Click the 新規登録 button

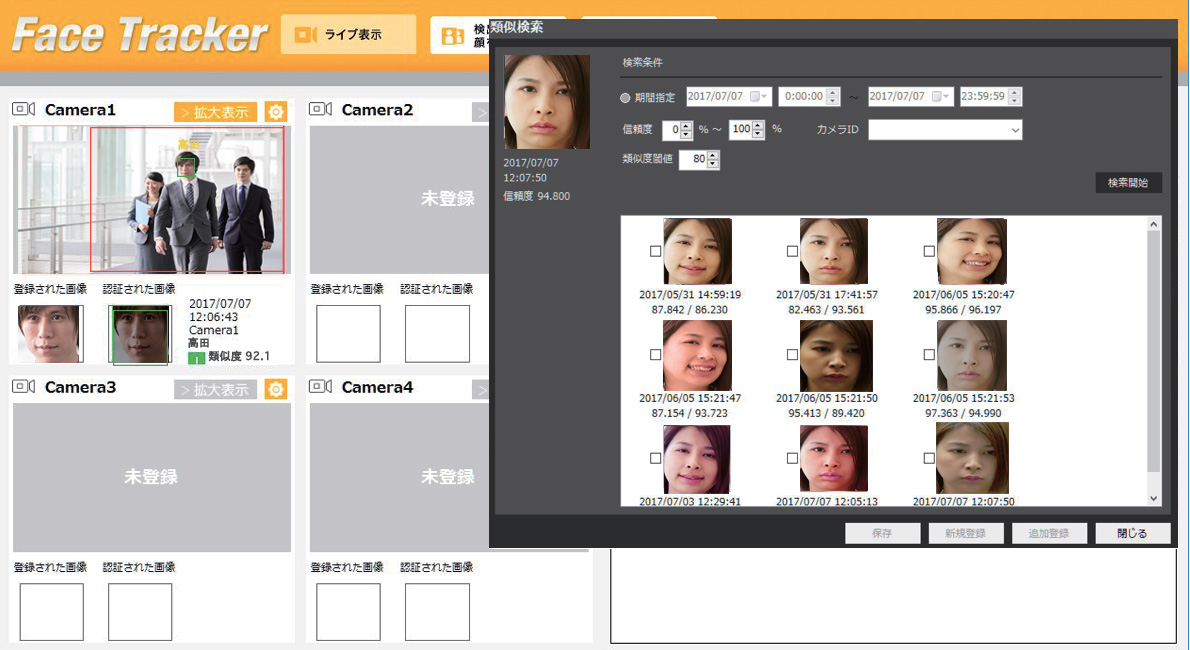pyautogui.click(x=965, y=533)
